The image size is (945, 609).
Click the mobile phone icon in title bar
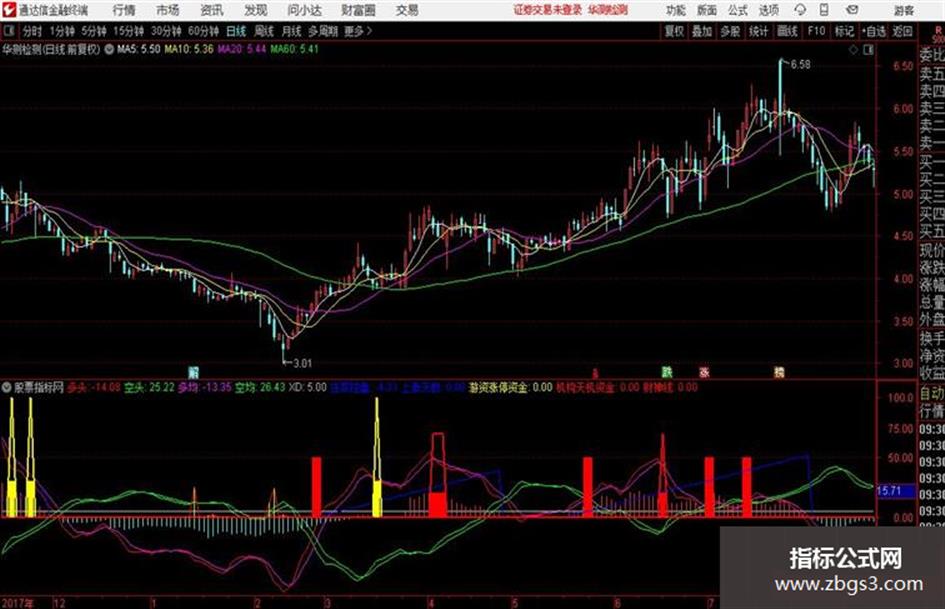[824, 10]
